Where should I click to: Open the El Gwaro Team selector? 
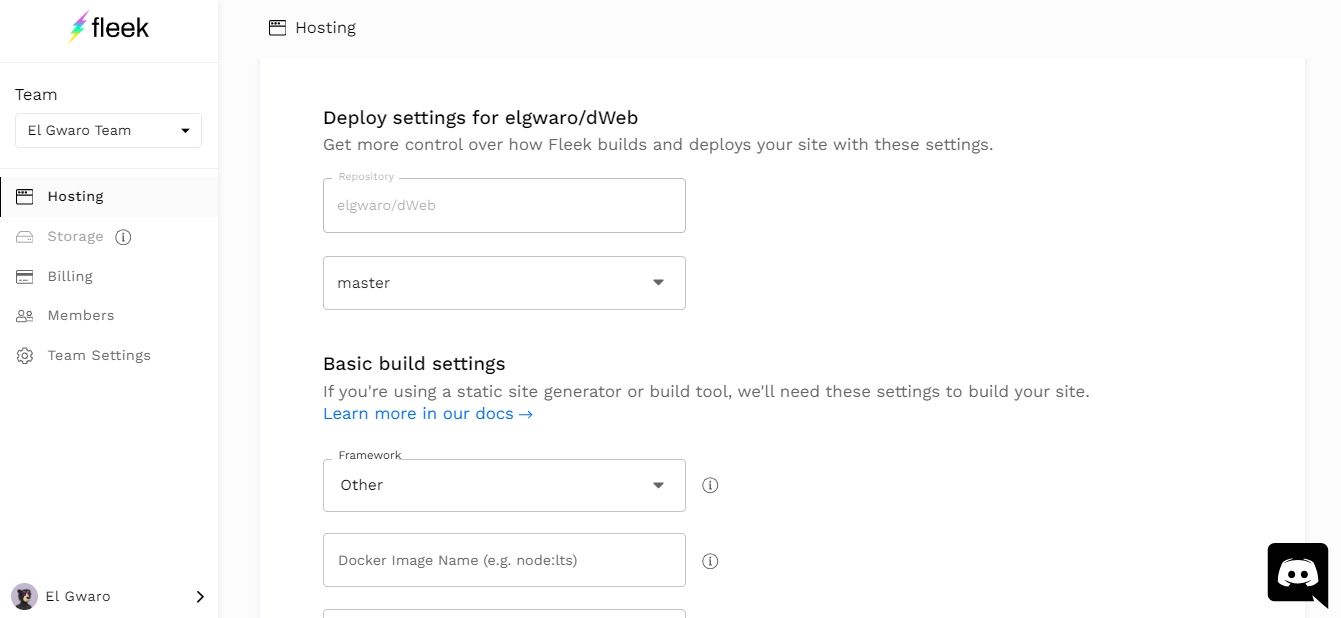(107, 130)
